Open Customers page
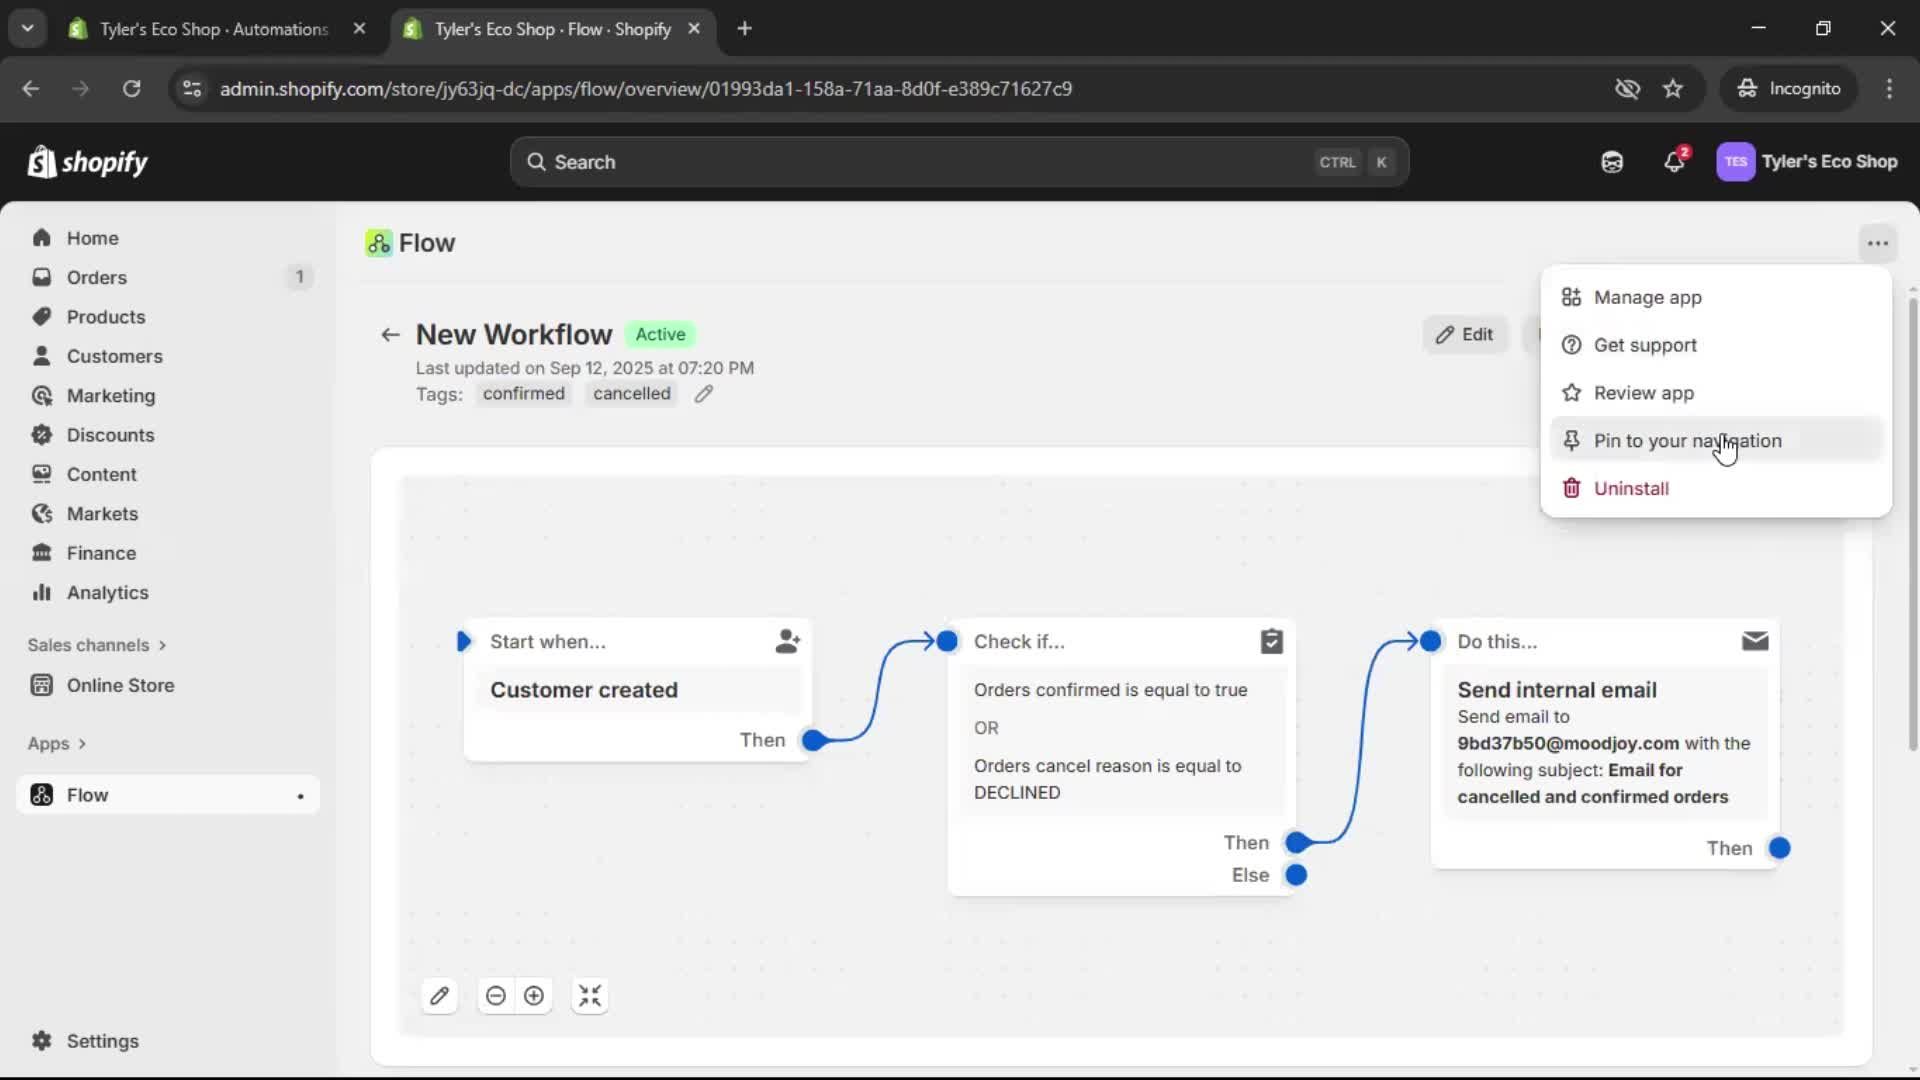 click(114, 356)
